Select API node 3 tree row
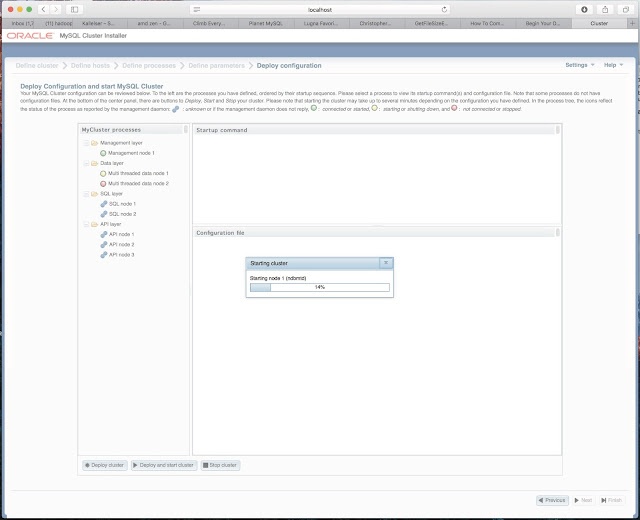 [121, 255]
